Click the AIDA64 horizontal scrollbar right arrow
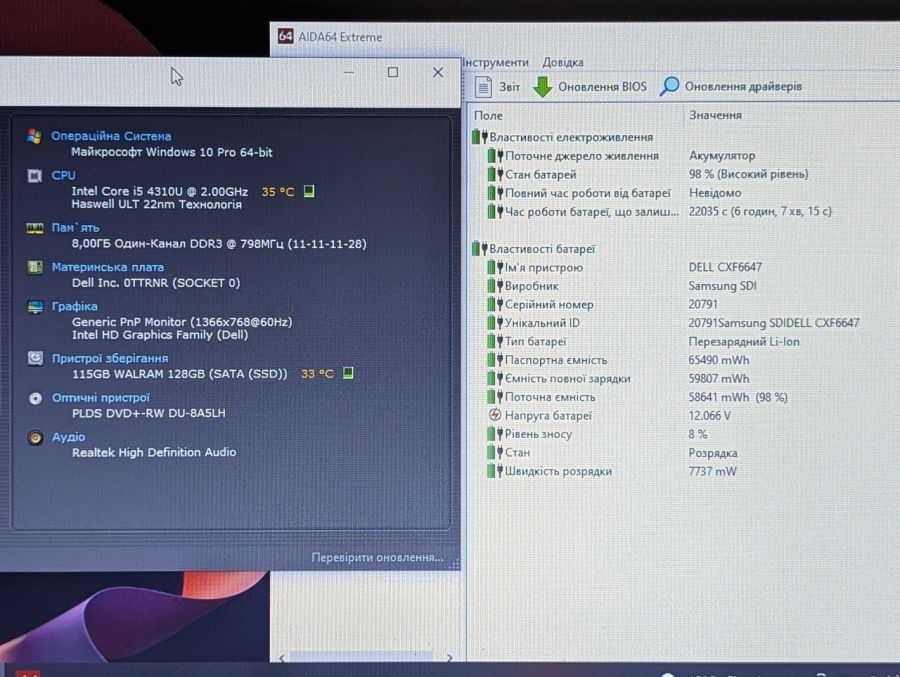Screen dimensions: 900x677 click(450, 657)
